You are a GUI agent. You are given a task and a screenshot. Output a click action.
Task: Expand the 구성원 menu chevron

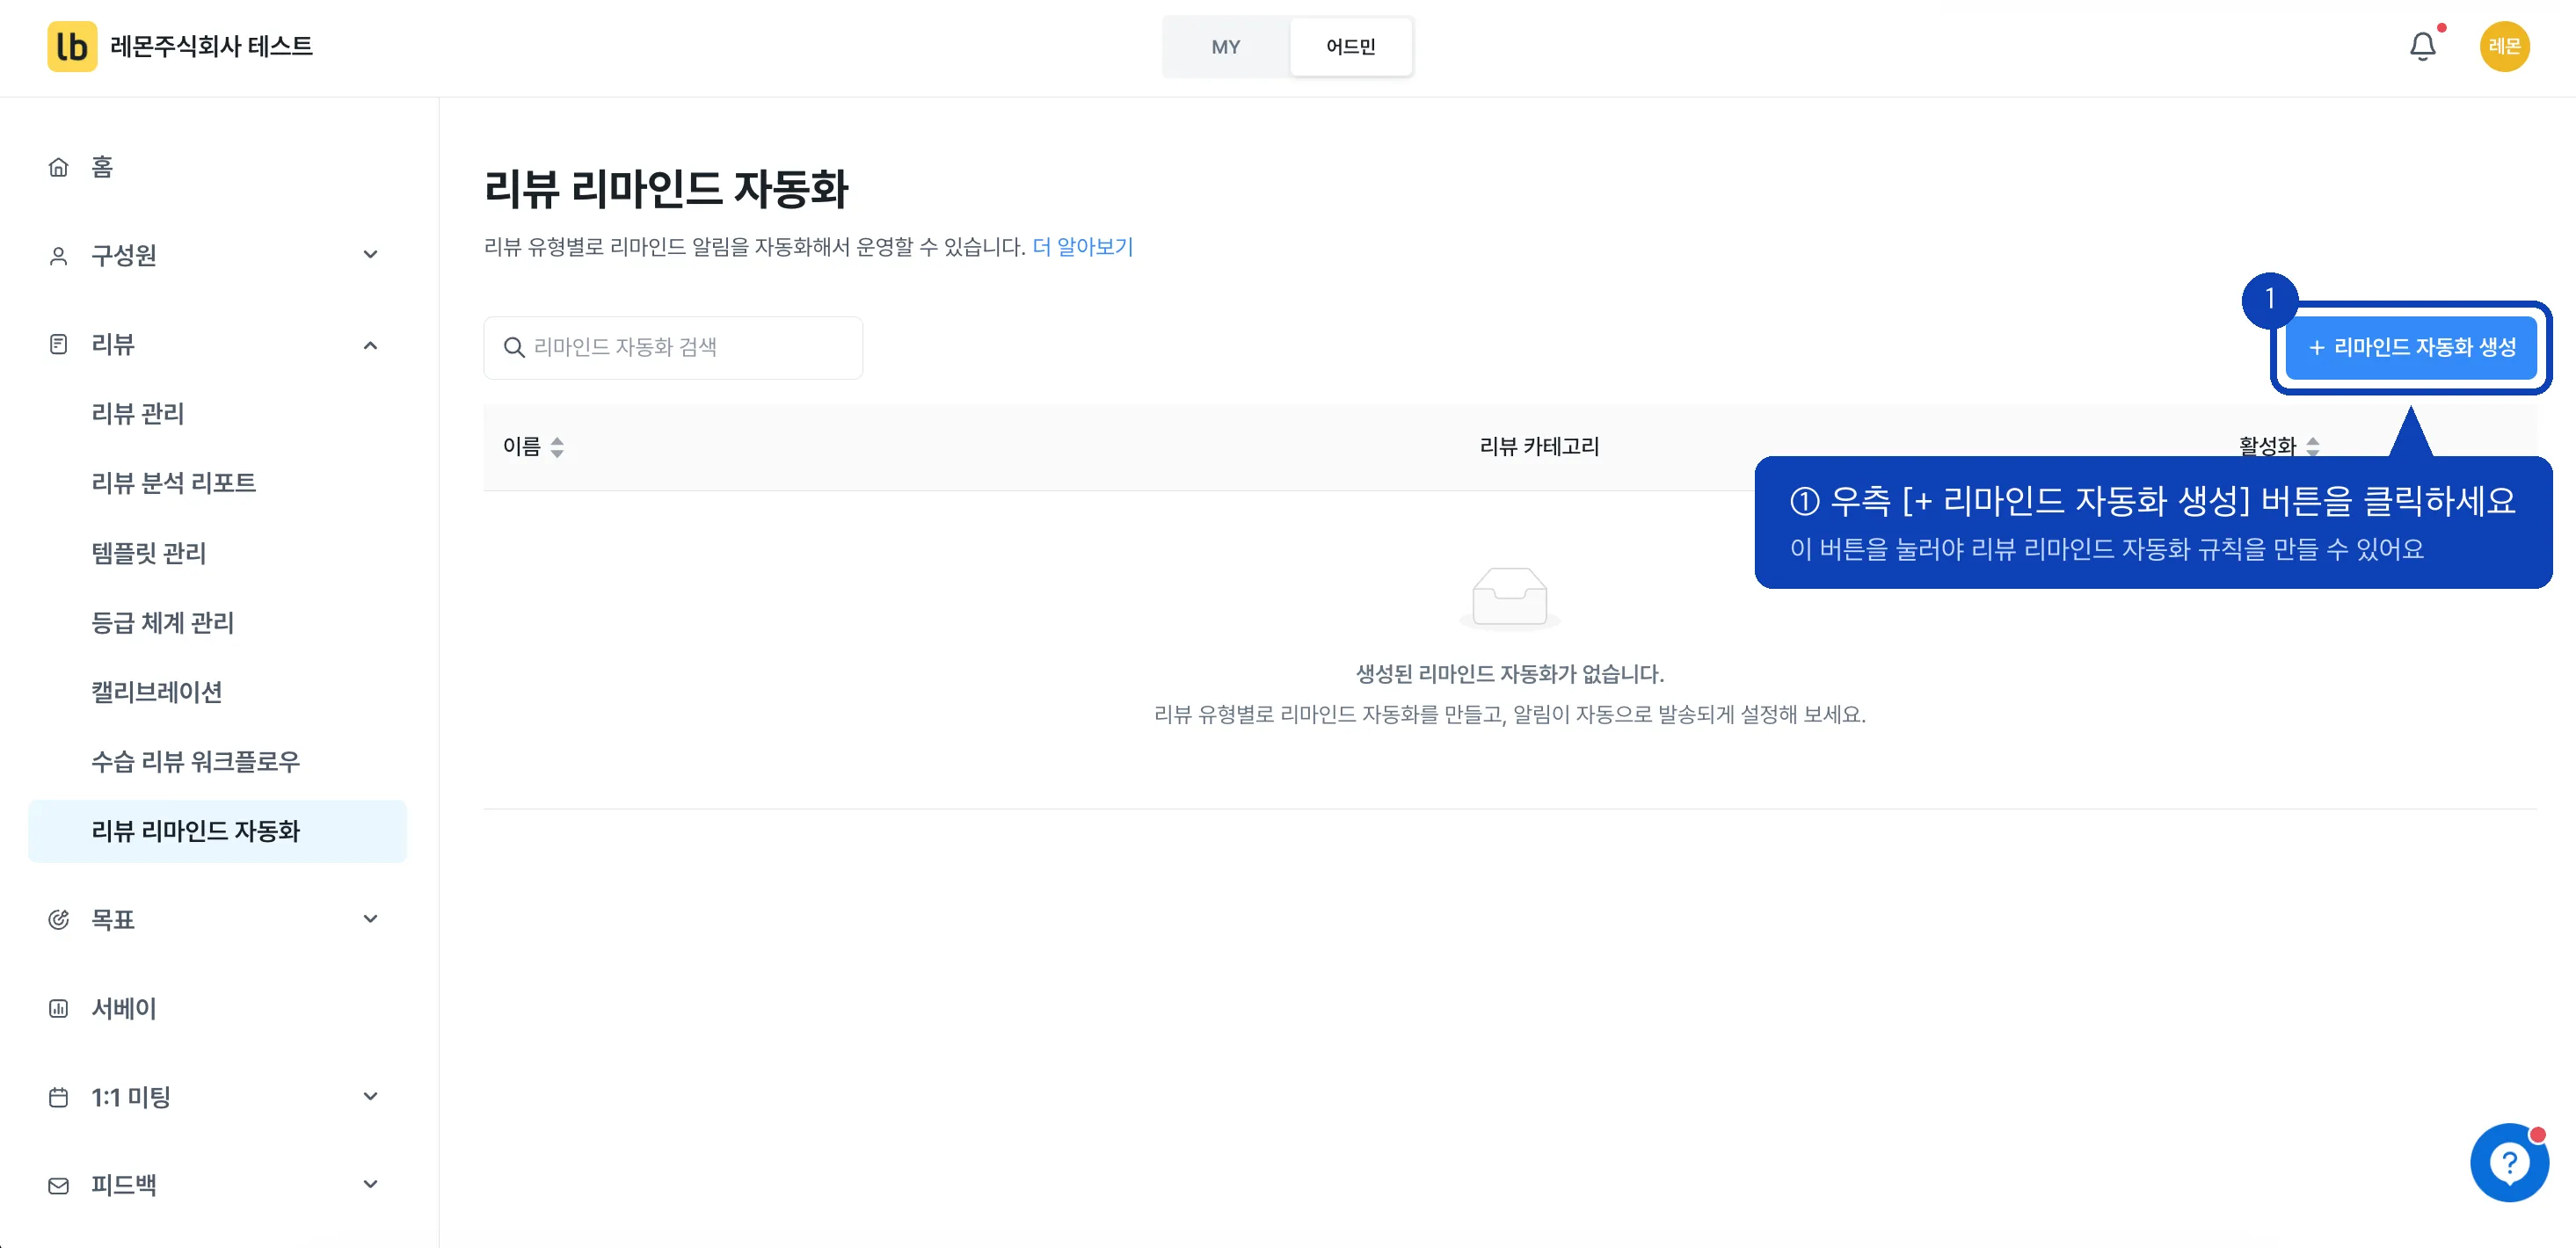coord(370,255)
